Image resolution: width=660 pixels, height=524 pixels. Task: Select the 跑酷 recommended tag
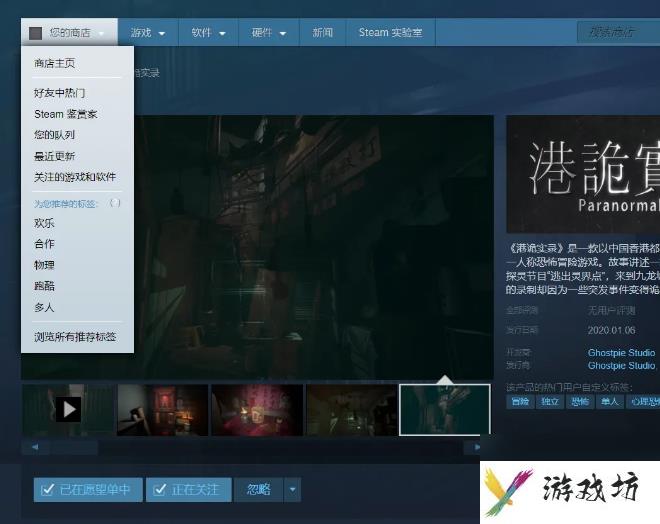pyautogui.click(x=44, y=286)
